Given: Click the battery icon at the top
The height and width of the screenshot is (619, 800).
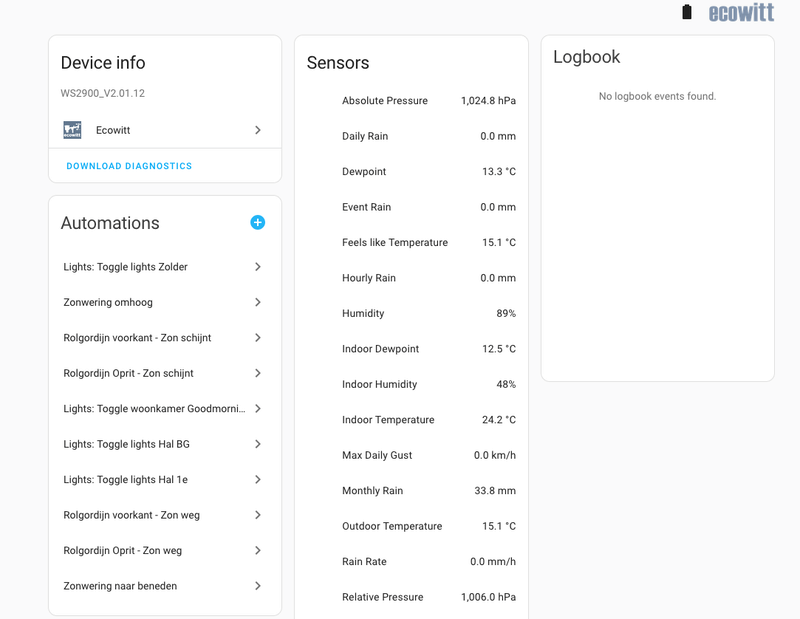Looking at the screenshot, I should tap(686, 13).
